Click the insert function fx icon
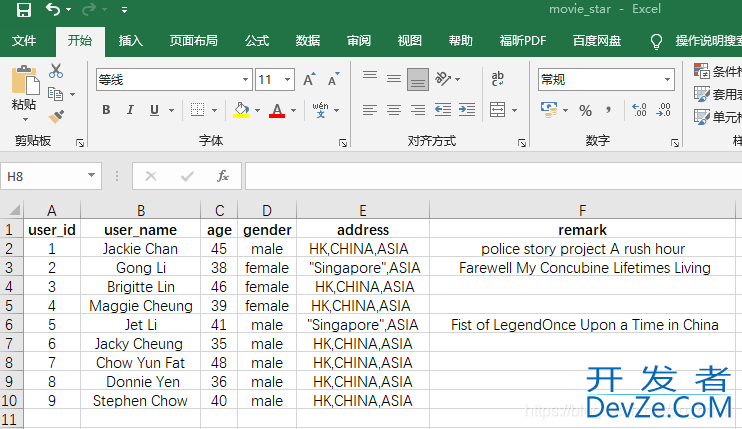The width and height of the screenshot is (742, 429). tap(223, 176)
